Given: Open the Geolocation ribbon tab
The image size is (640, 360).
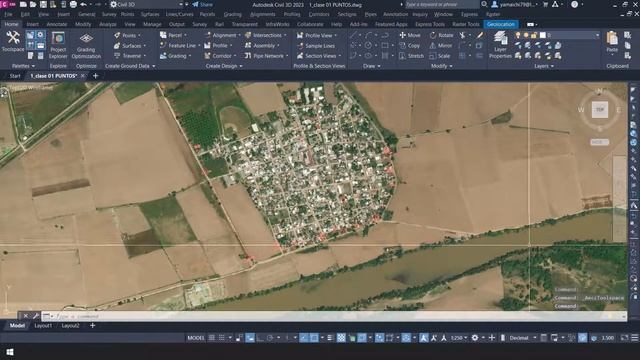Looking at the screenshot, I should coord(501,24).
